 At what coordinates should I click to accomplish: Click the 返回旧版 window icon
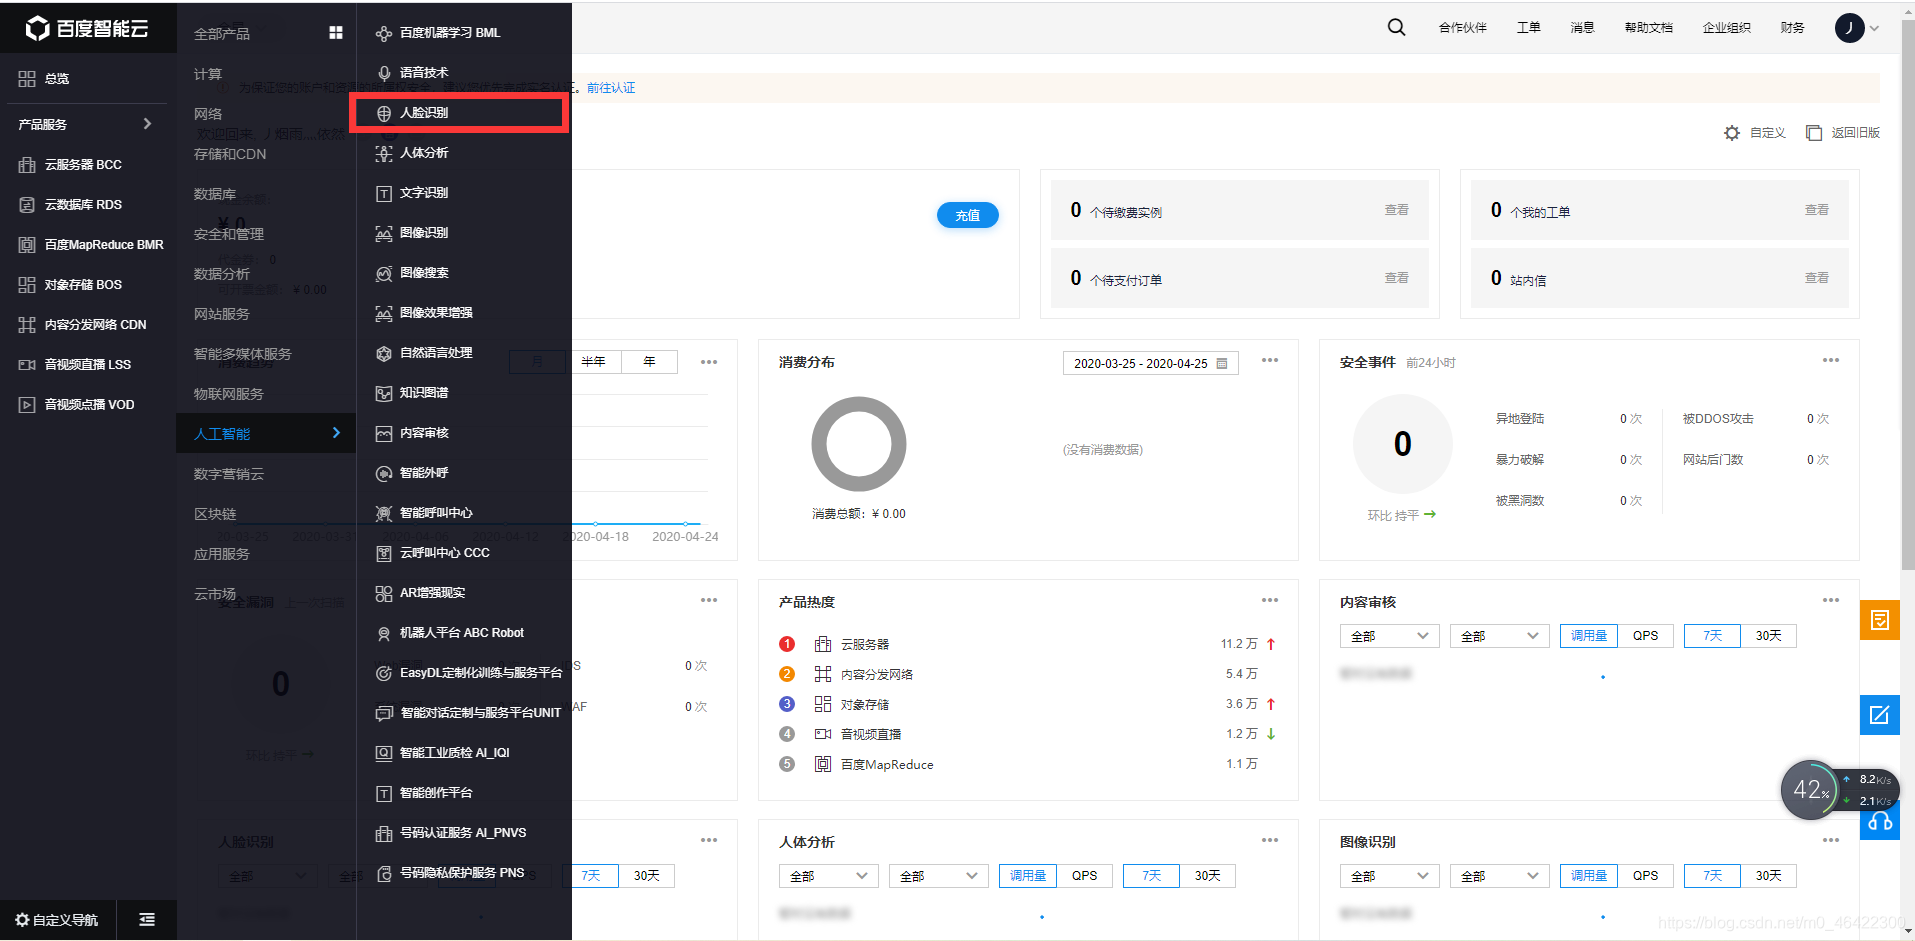[x=1814, y=133]
